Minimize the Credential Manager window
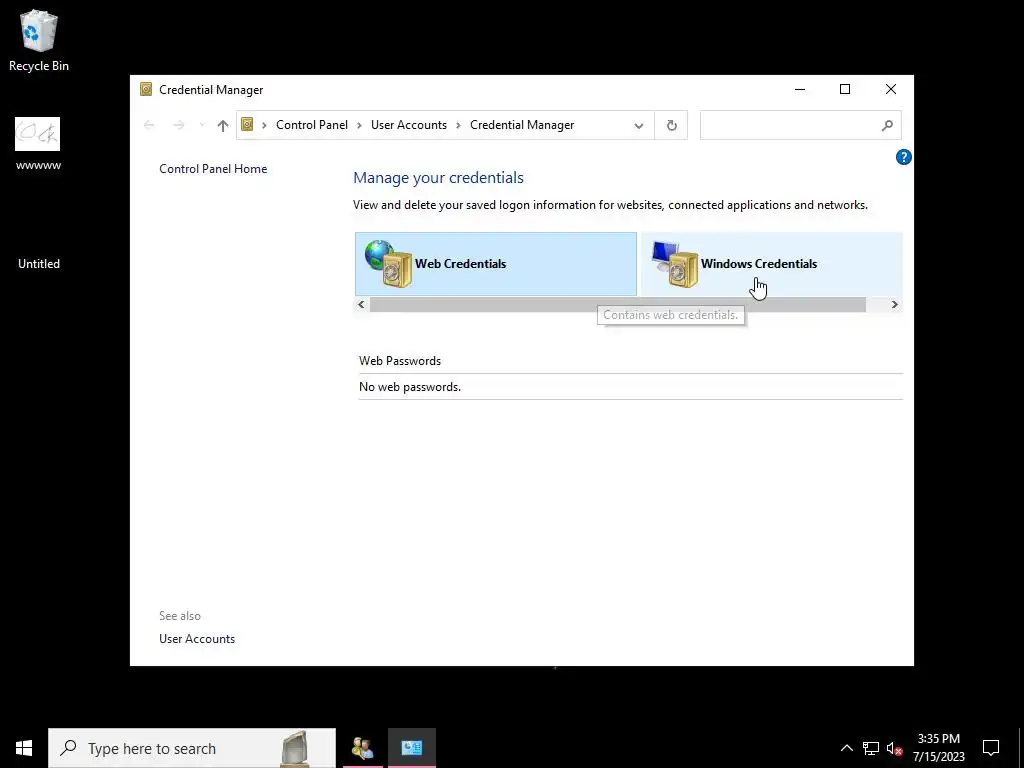 (799, 89)
